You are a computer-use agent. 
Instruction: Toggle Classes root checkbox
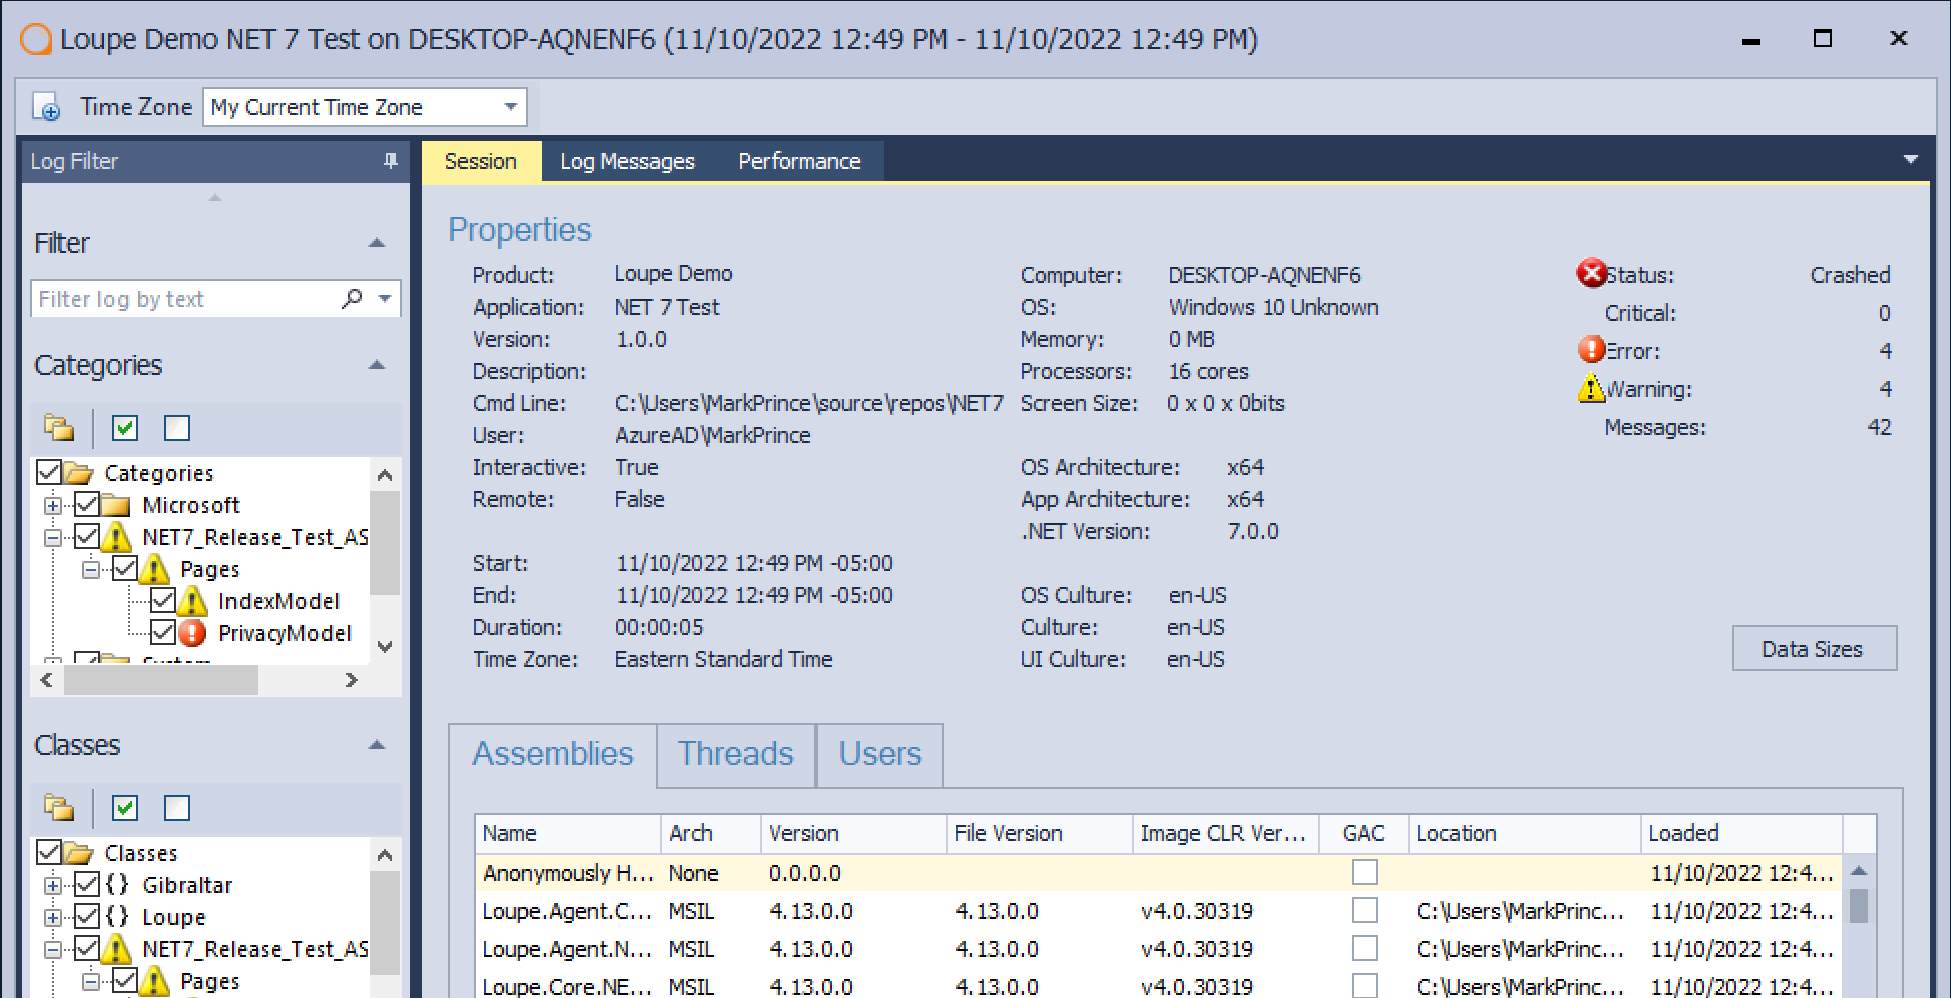pyautogui.click(x=49, y=852)
